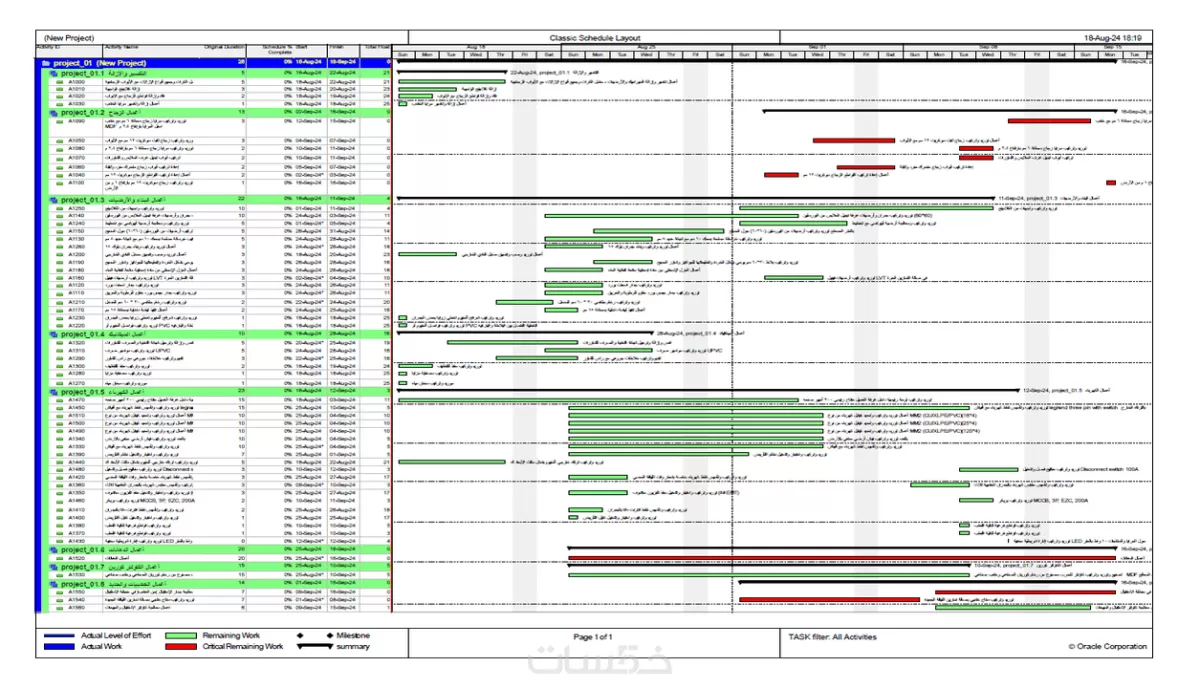Select activity ID A1460 cell
This screenshot has width=1200, height=688.
[77, 500]
